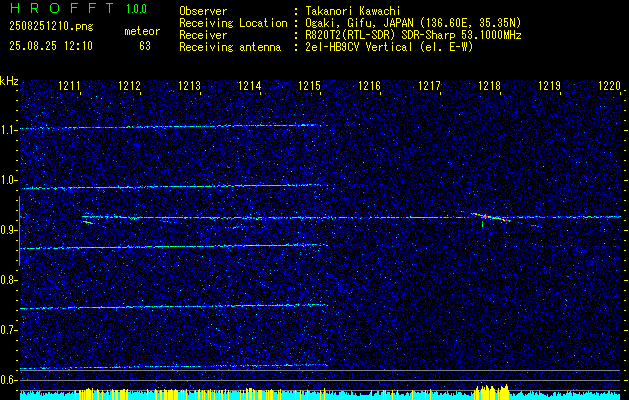Click time marker 1217
This screenshot has width=629, height=400.
click(x=430, y=85)
